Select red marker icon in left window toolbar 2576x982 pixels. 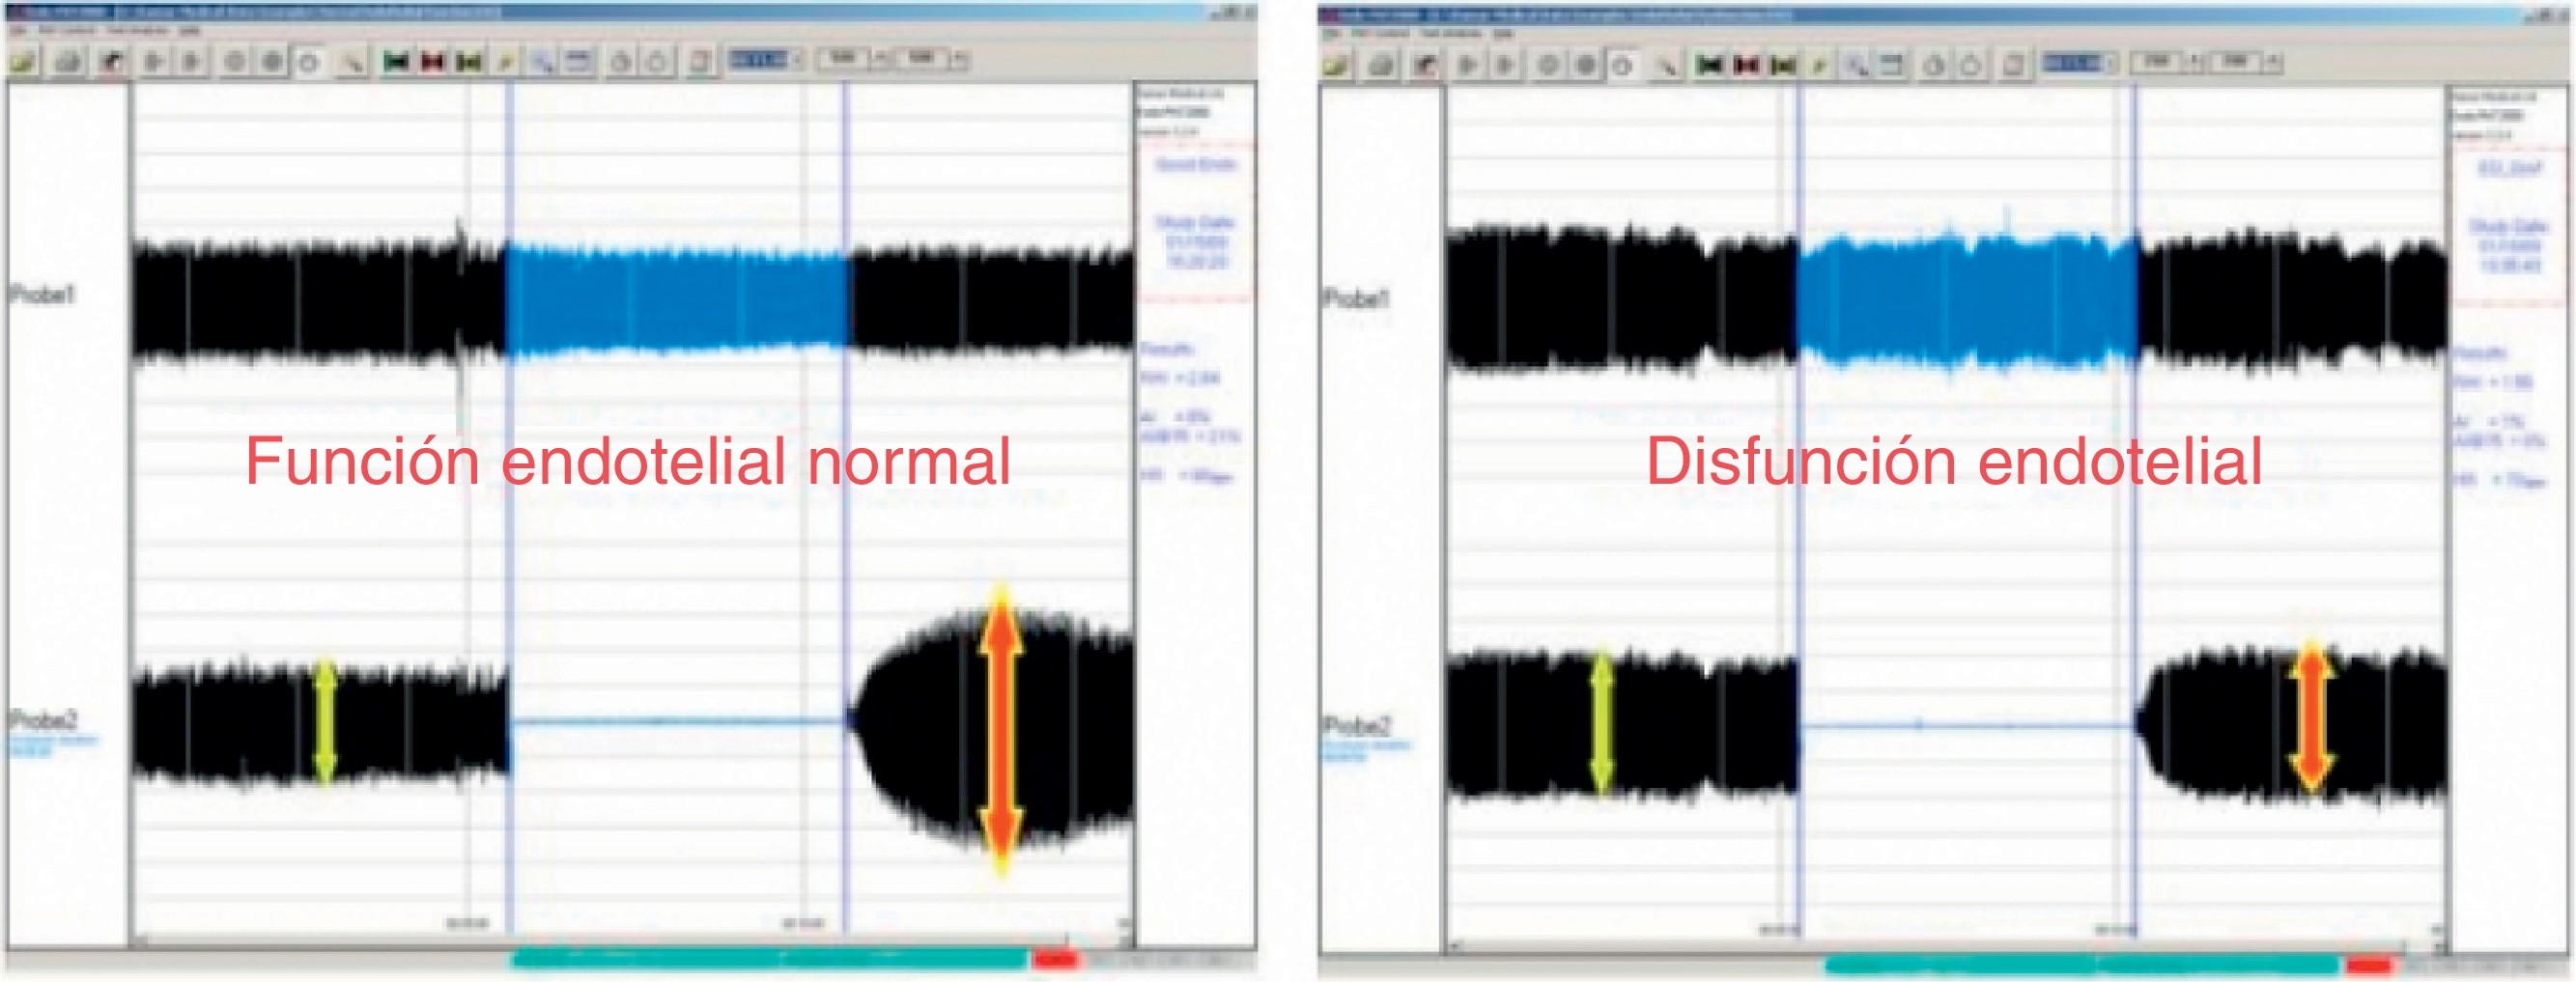click(x=433, y=62)
